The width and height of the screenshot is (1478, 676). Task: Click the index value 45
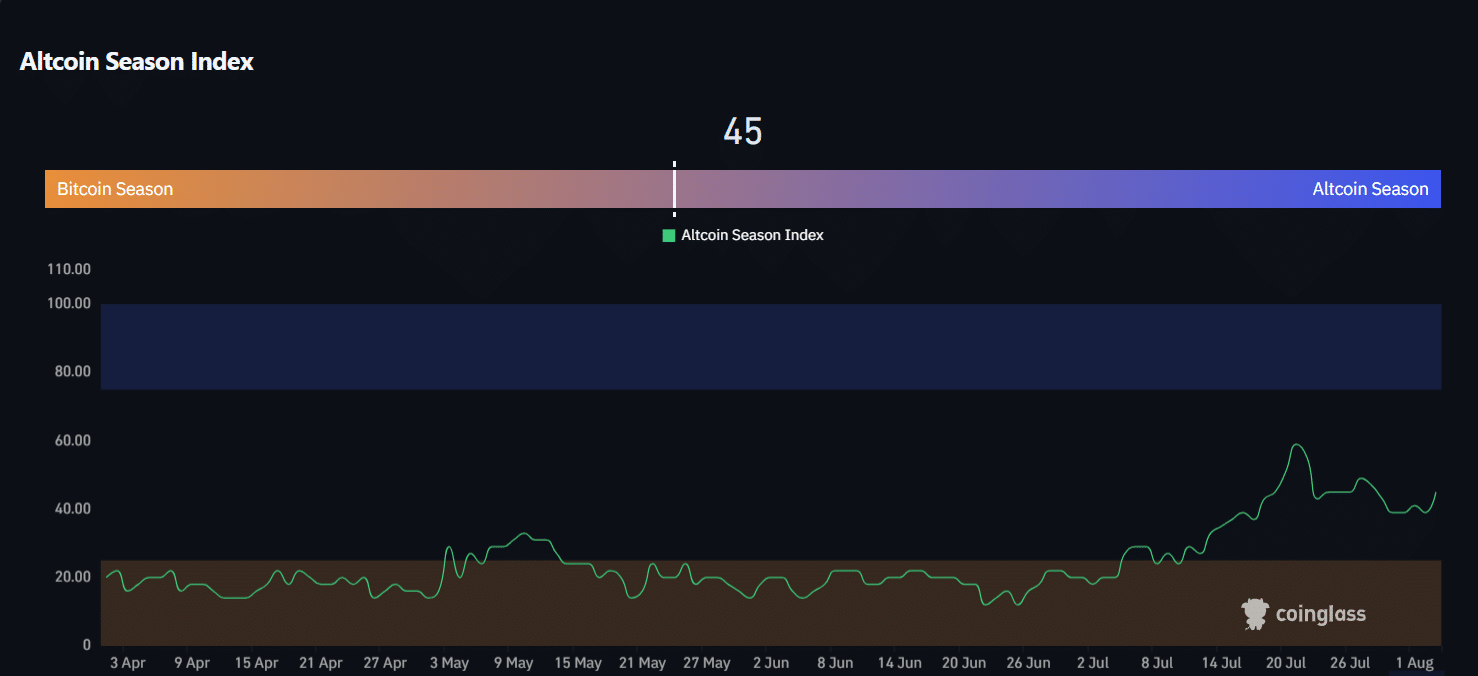(743, 132)
